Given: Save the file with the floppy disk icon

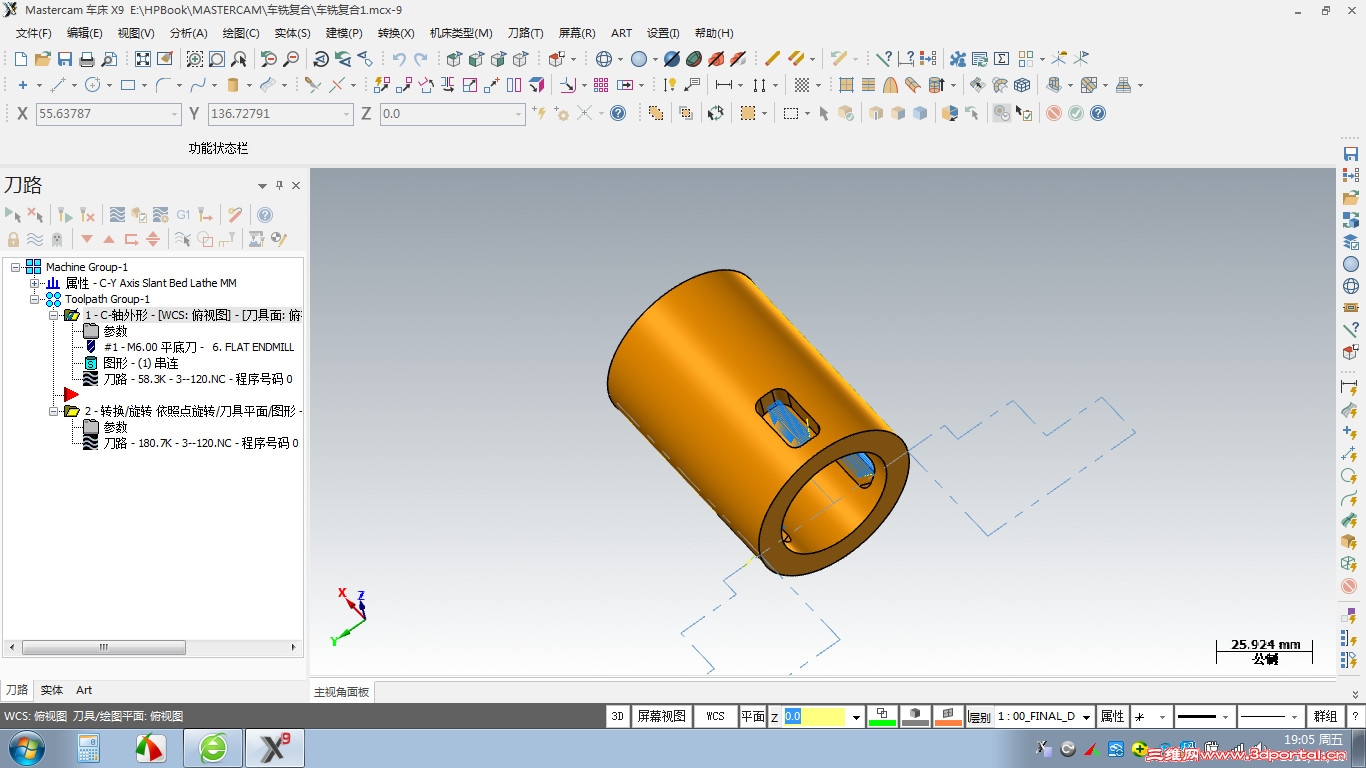Looking at the screenshot, I should point(65,59).
